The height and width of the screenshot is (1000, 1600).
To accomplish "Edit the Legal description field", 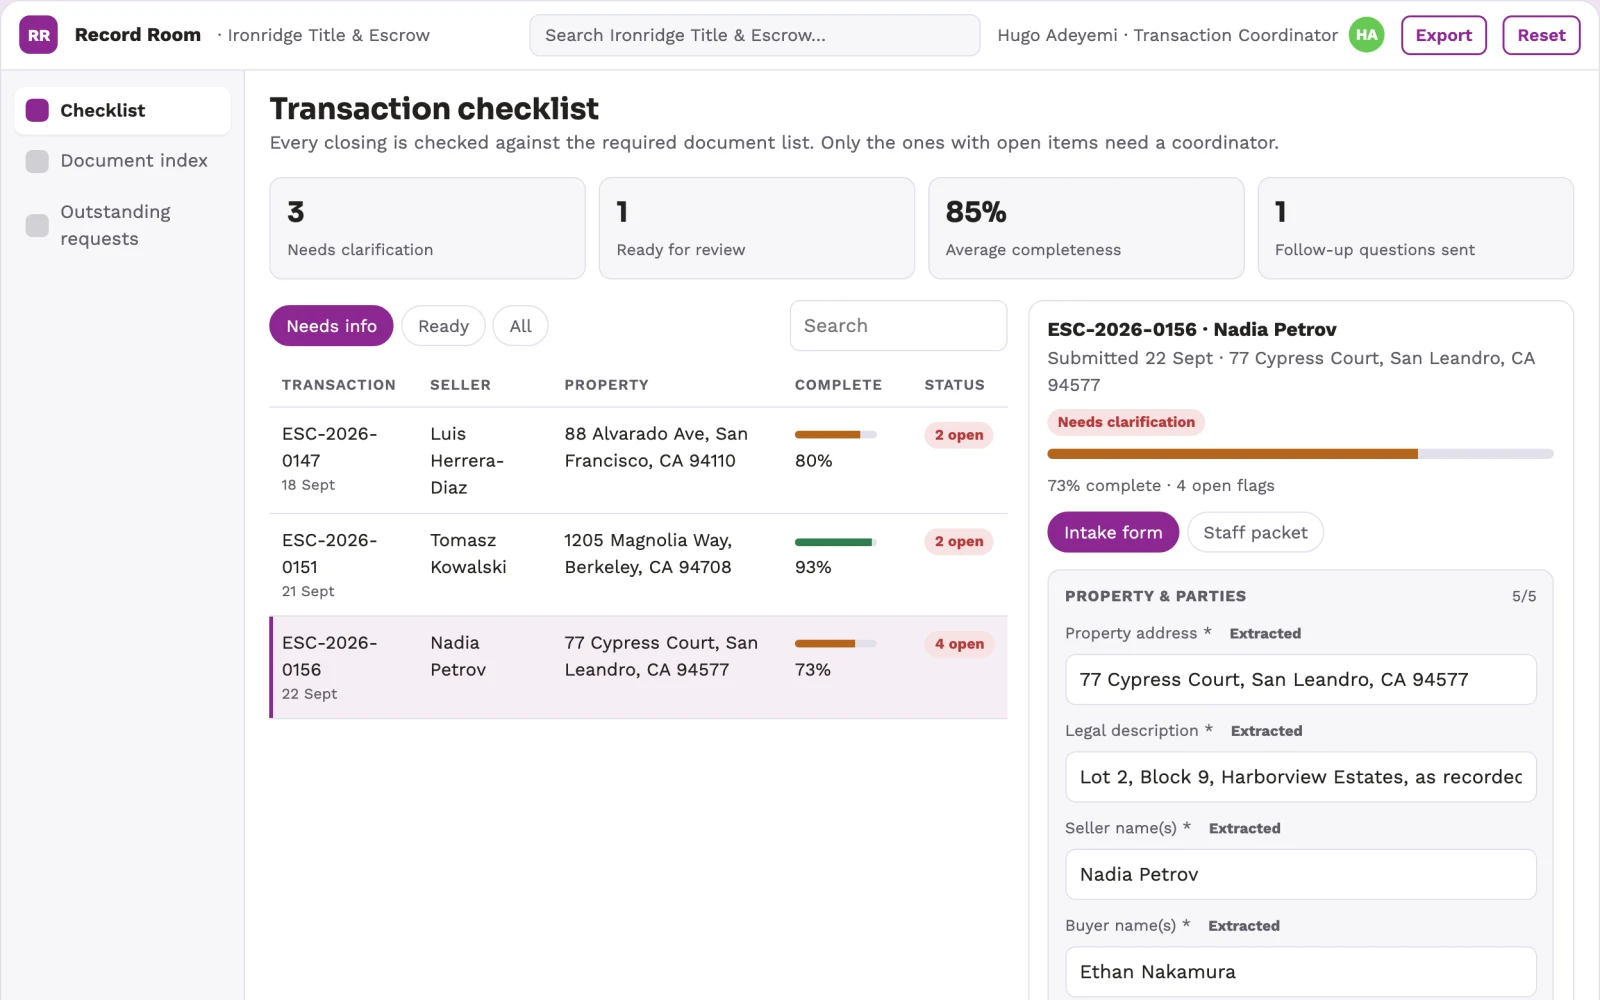I will (1300, 777).
